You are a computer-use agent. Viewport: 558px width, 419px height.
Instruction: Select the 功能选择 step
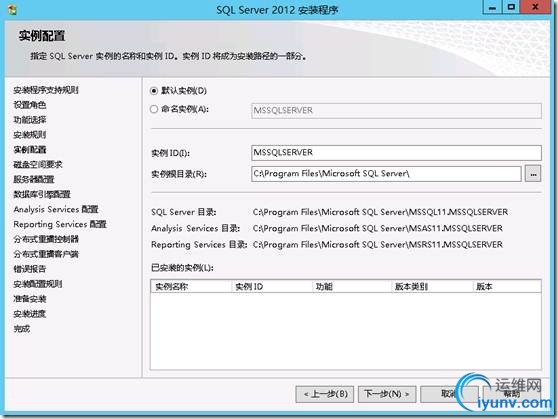pos(30,120)
